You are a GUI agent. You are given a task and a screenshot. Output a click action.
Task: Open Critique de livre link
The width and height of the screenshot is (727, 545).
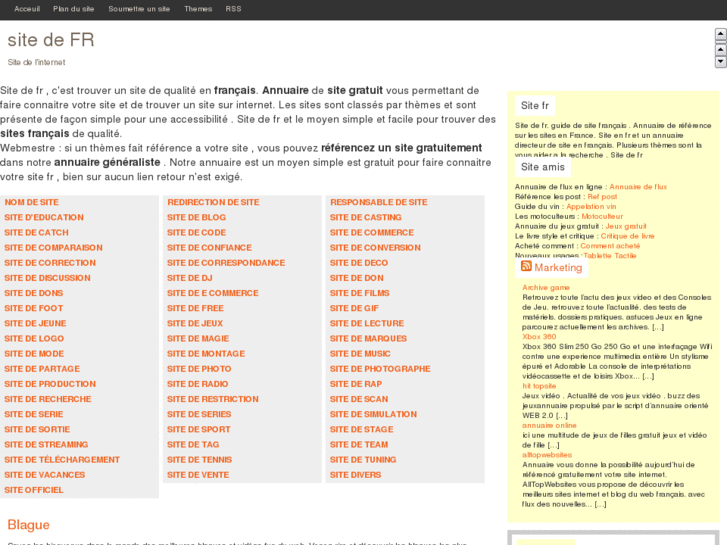pos(628,236)
